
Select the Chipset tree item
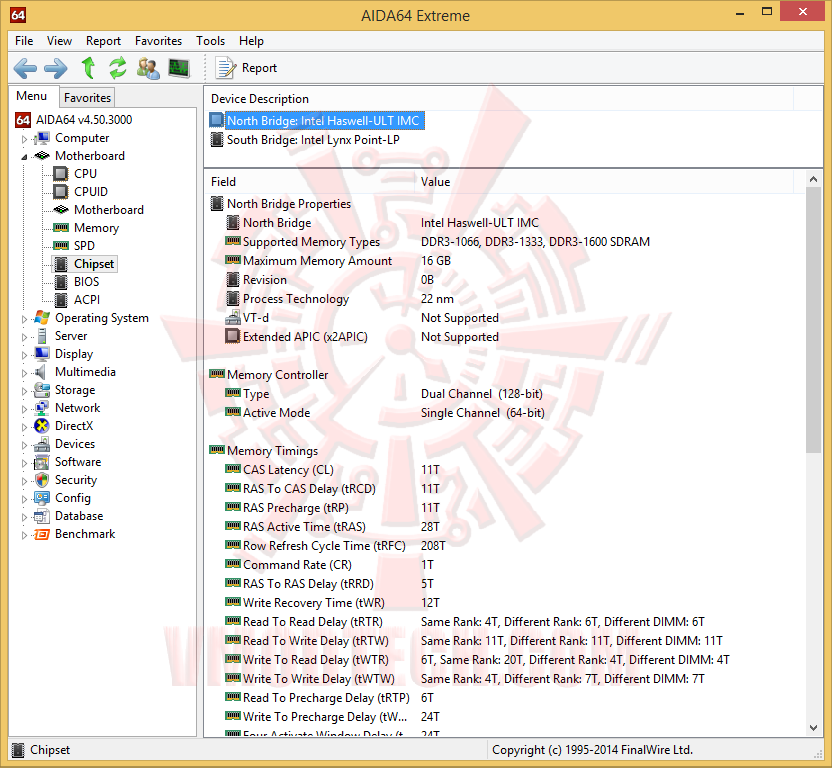(x=94, y=264)
